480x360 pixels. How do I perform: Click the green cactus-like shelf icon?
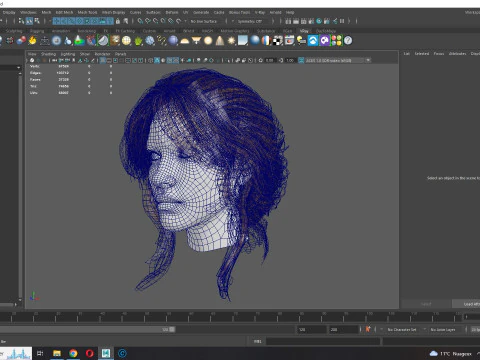tap(138, 41)
